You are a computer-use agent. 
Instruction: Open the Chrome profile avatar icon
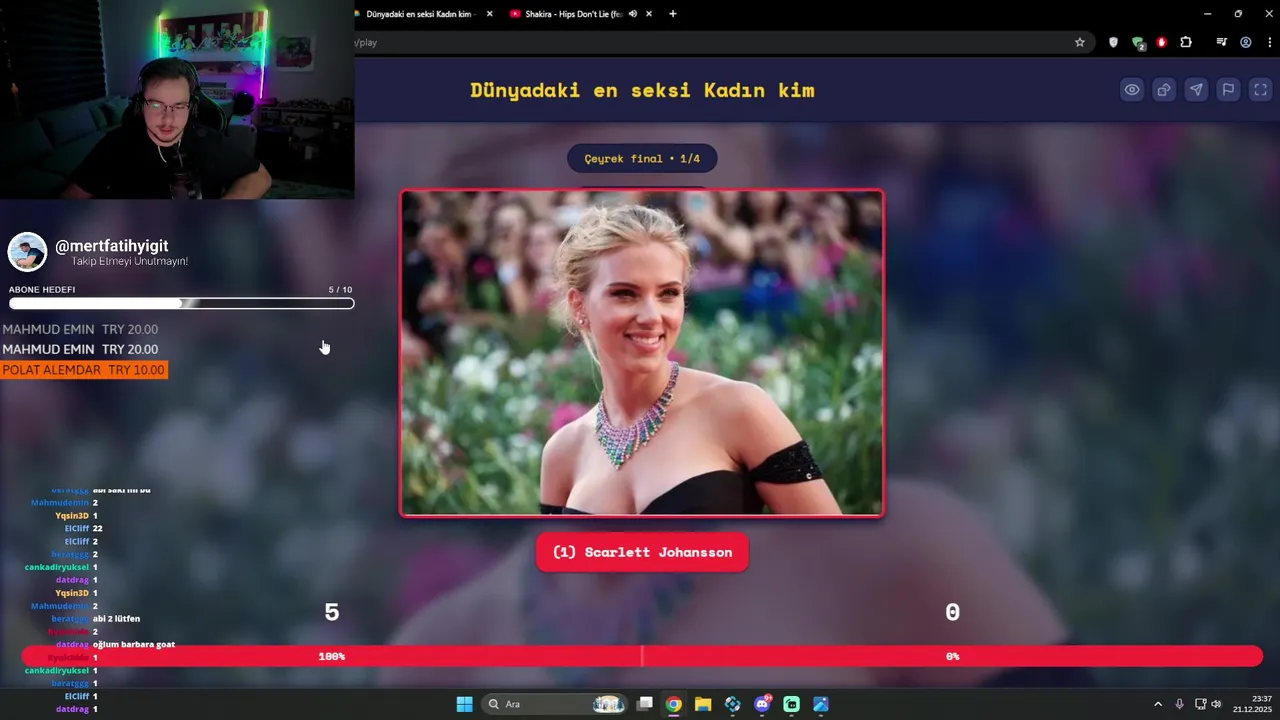tap(1246, 42)
